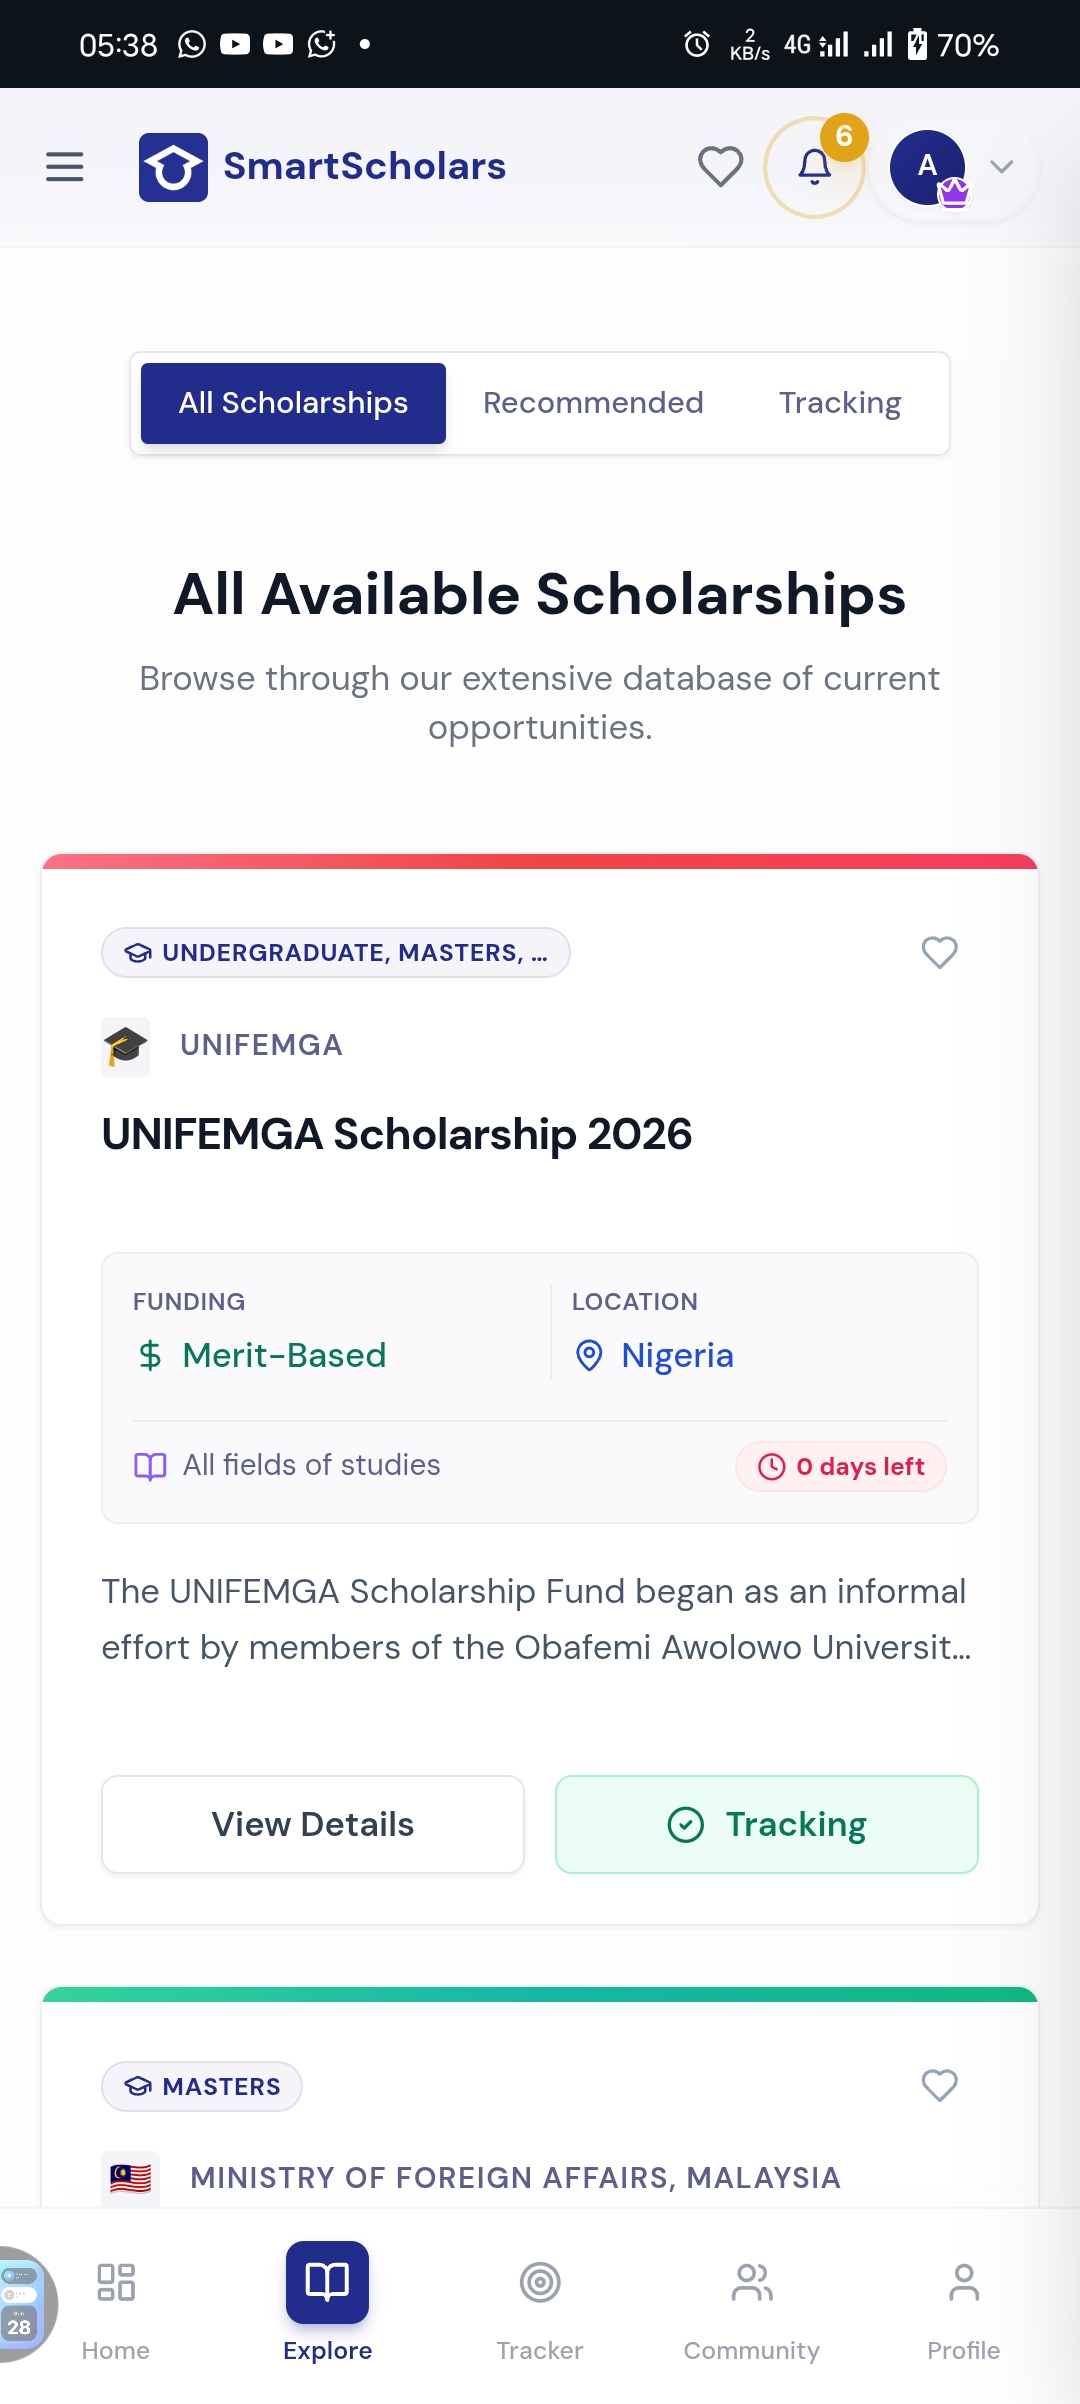Open notifications bell with 6 badge
The height and width of the screenshot is (2404, 1080).
[815, 167]
